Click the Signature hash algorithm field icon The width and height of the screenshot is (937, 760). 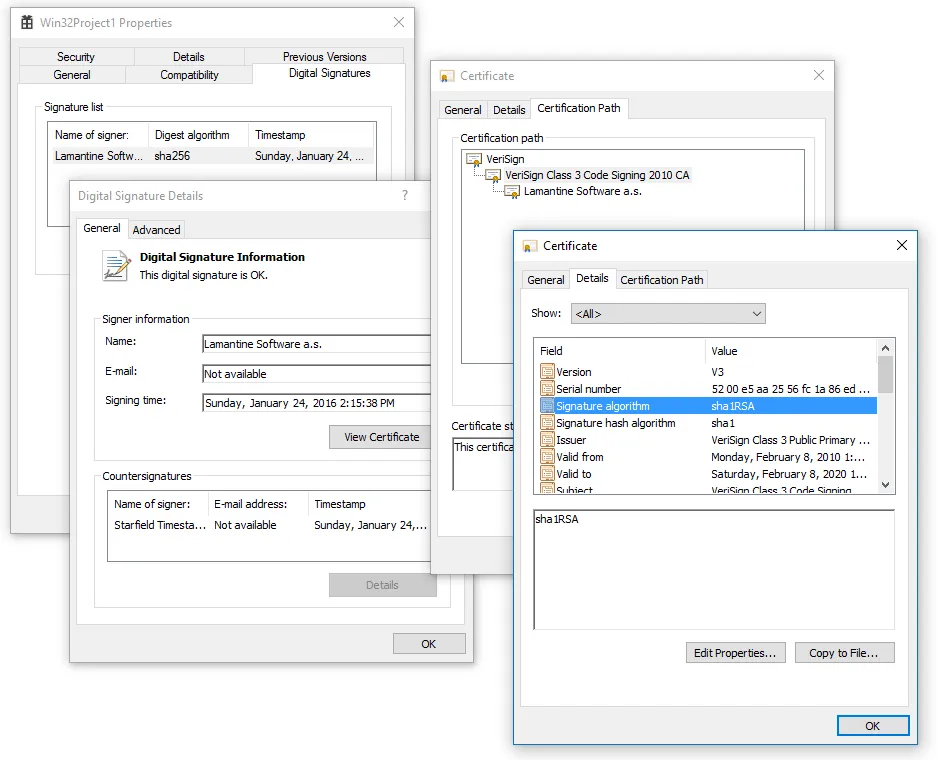tap(547, 423)
